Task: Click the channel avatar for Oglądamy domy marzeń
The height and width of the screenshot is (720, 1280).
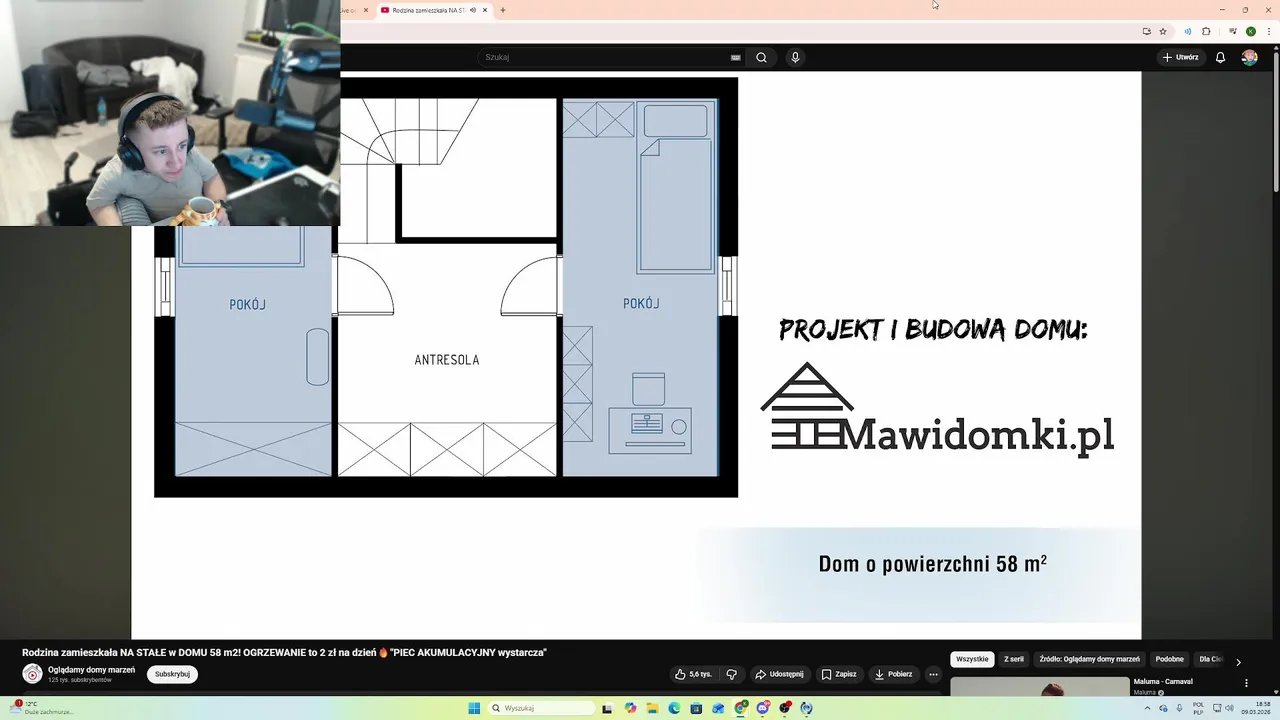Action: coord(32,674)
